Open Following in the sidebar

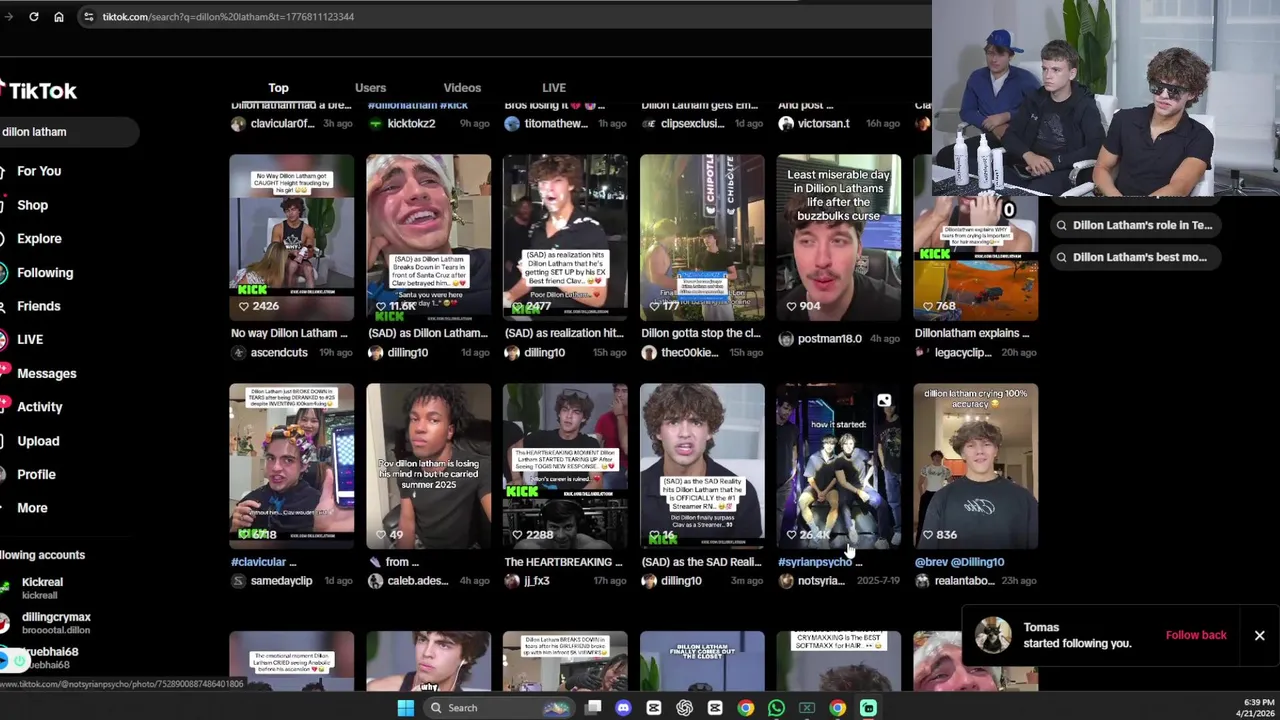click(44, 273)
